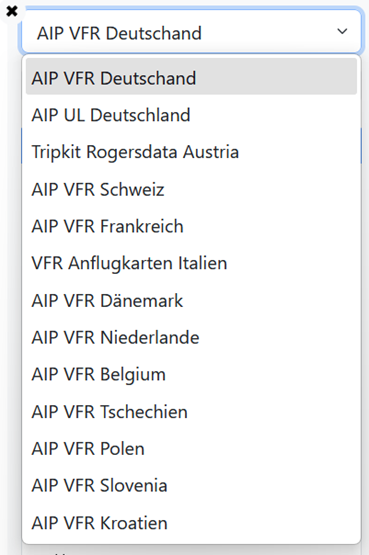Click the X close icon at top left

coord(12,11)
